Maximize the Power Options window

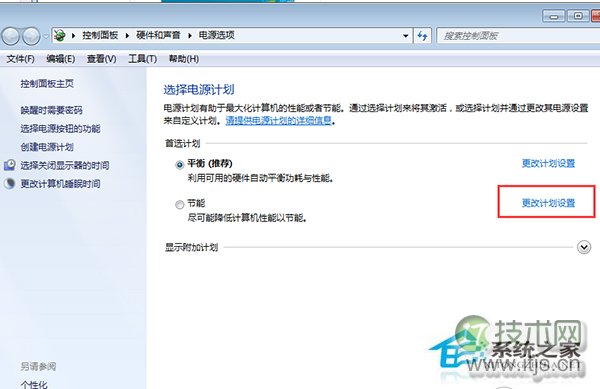pos(578,16)
